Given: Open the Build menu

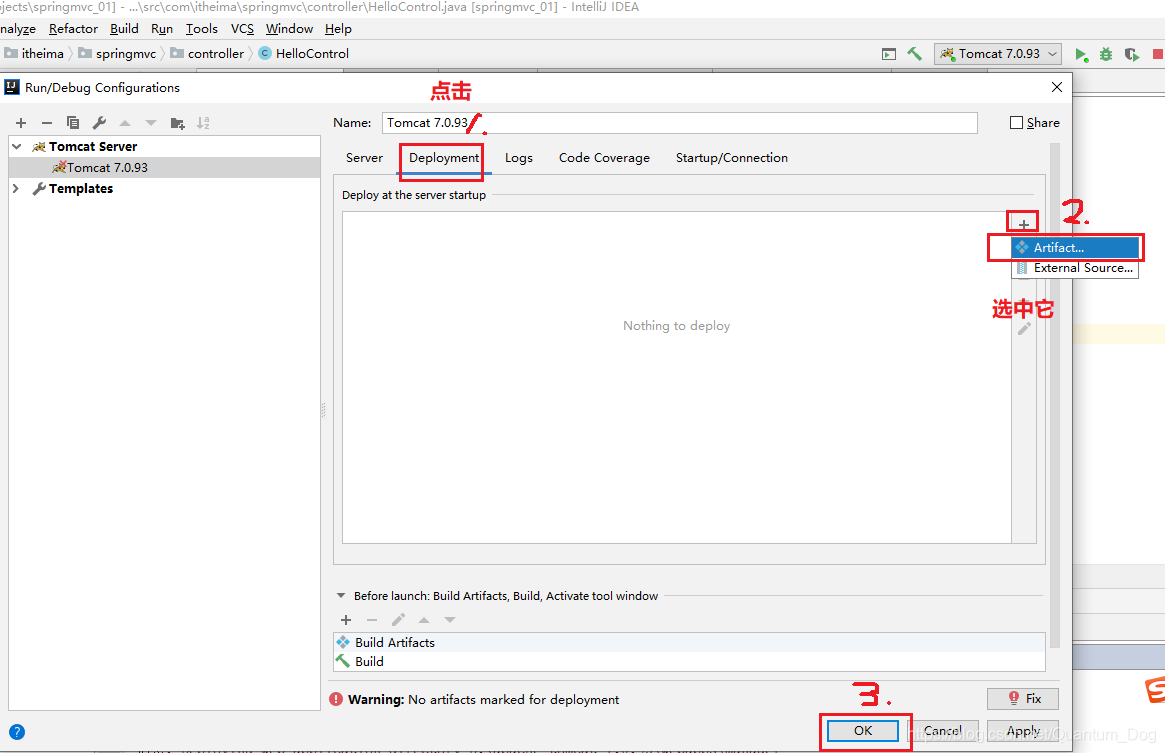Looking at the screenshot, I should click(x=124, y=29).
